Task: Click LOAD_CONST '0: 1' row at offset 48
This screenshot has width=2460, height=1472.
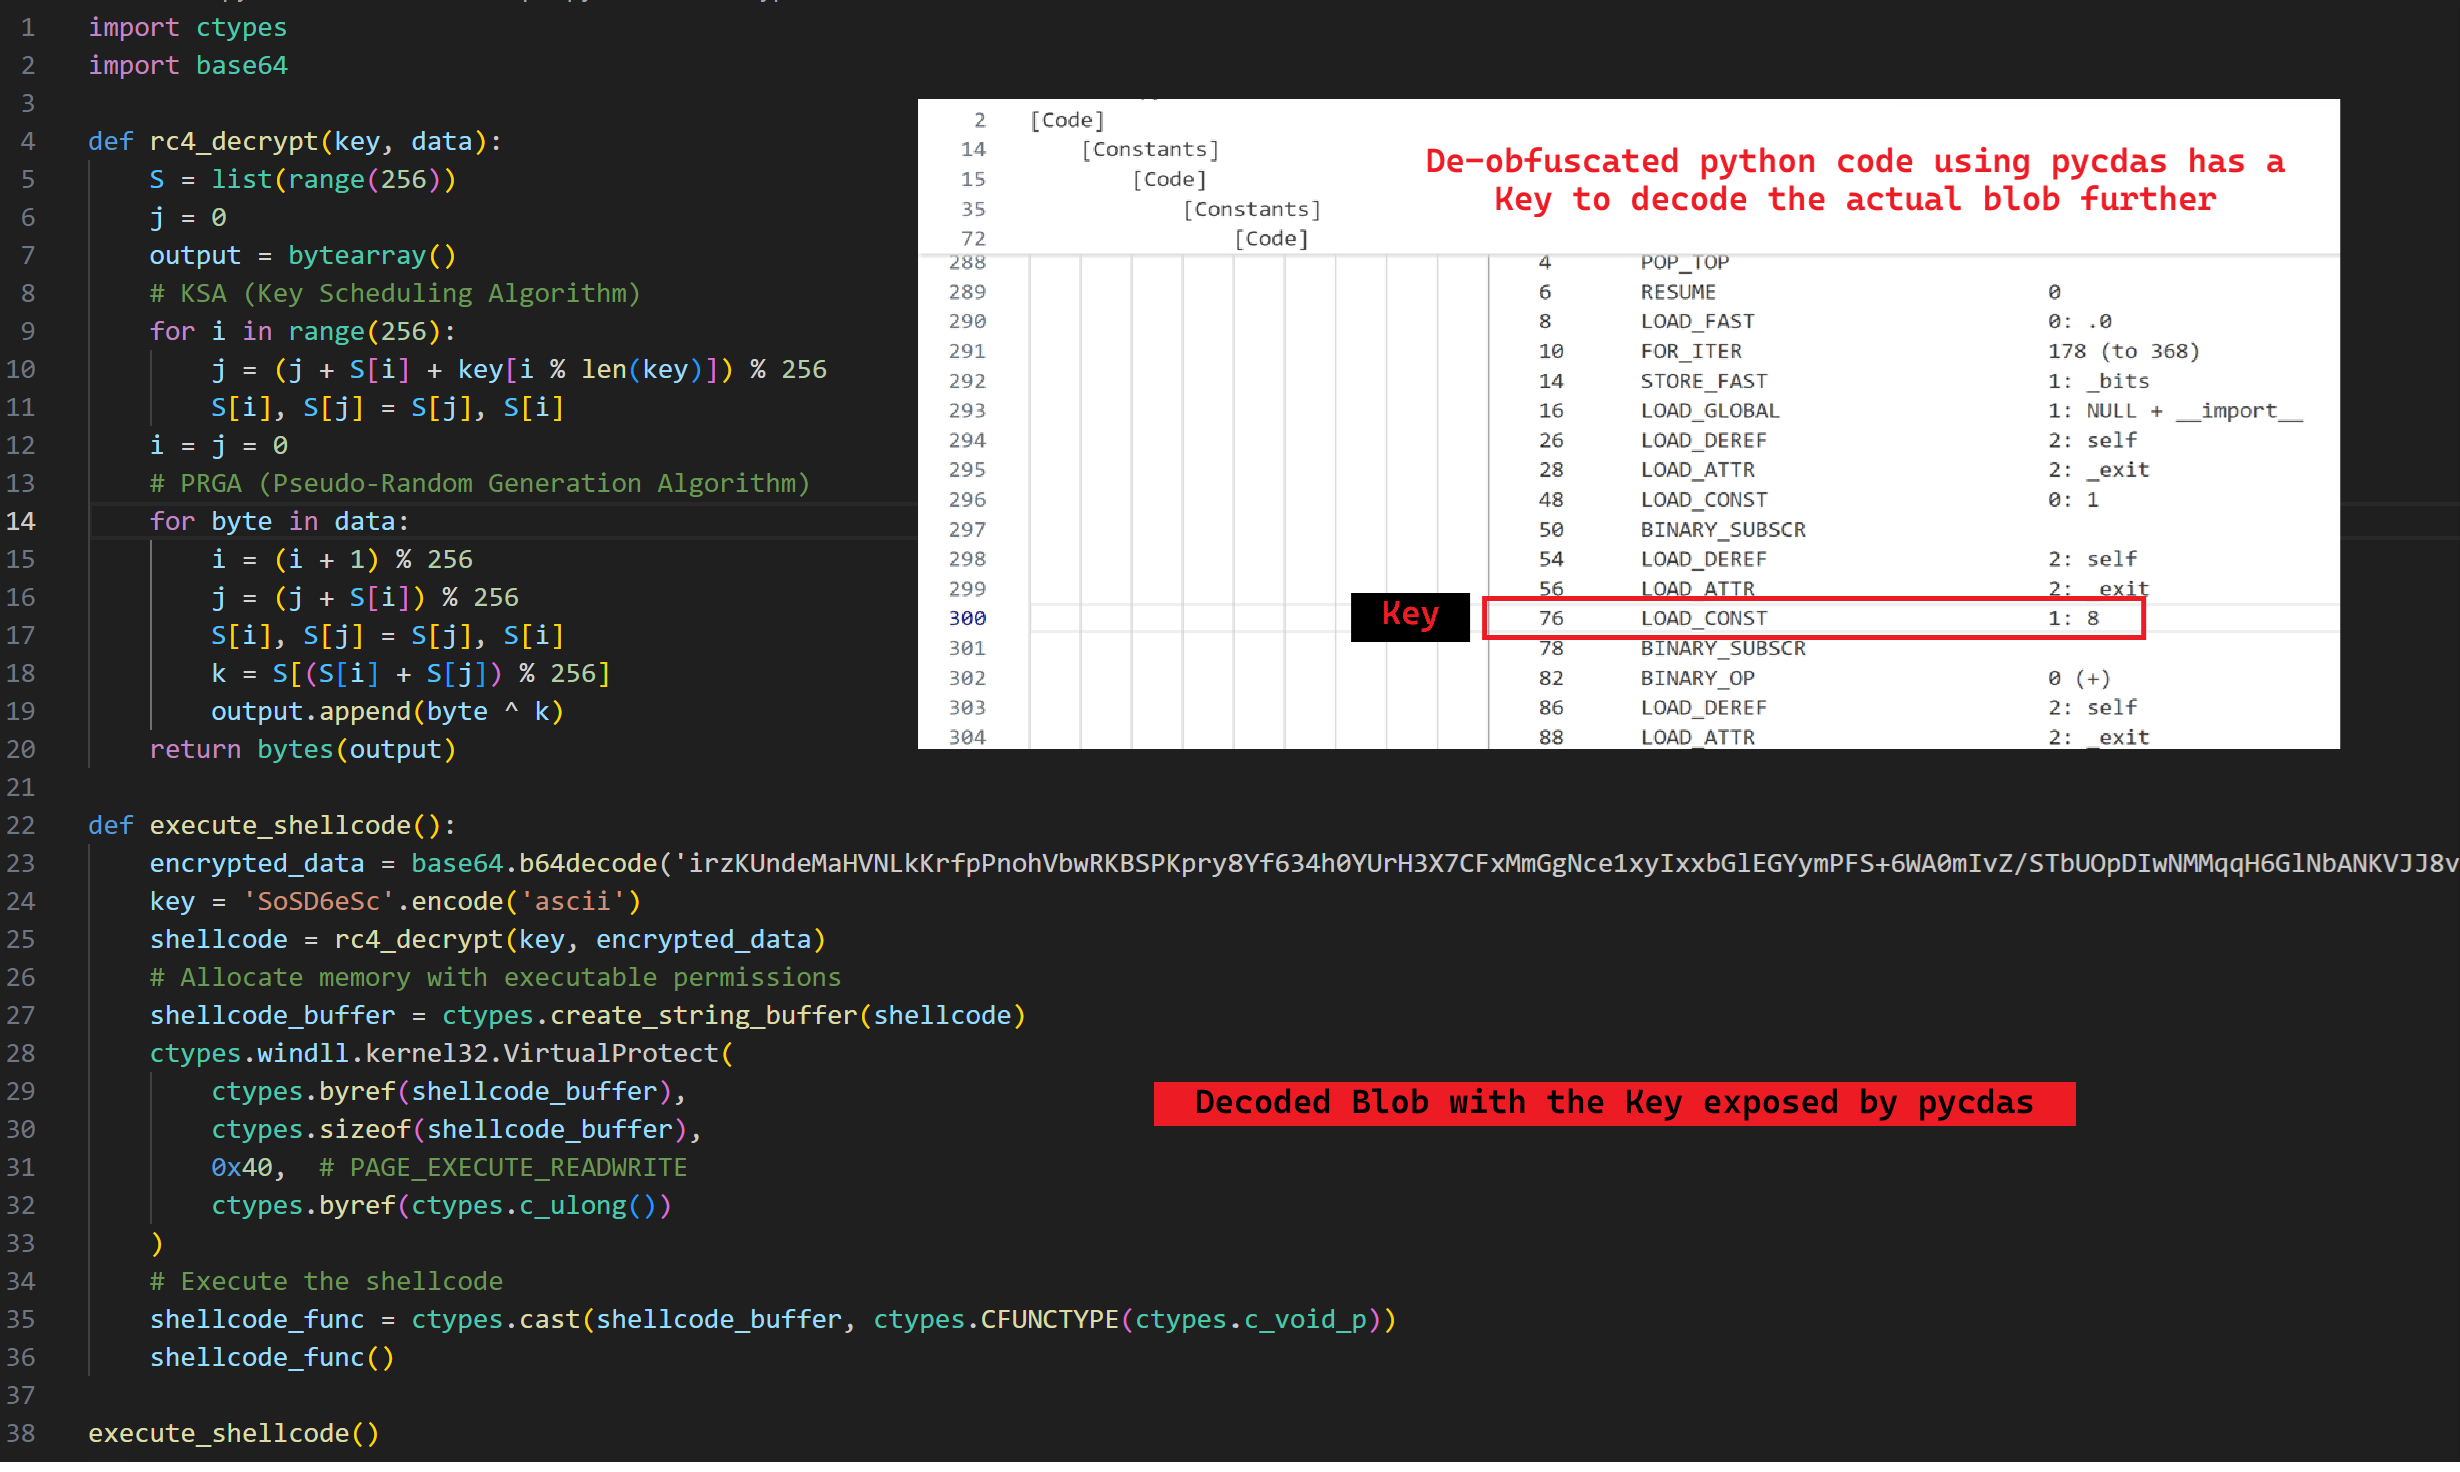Action: click(x=1819, y=499)
